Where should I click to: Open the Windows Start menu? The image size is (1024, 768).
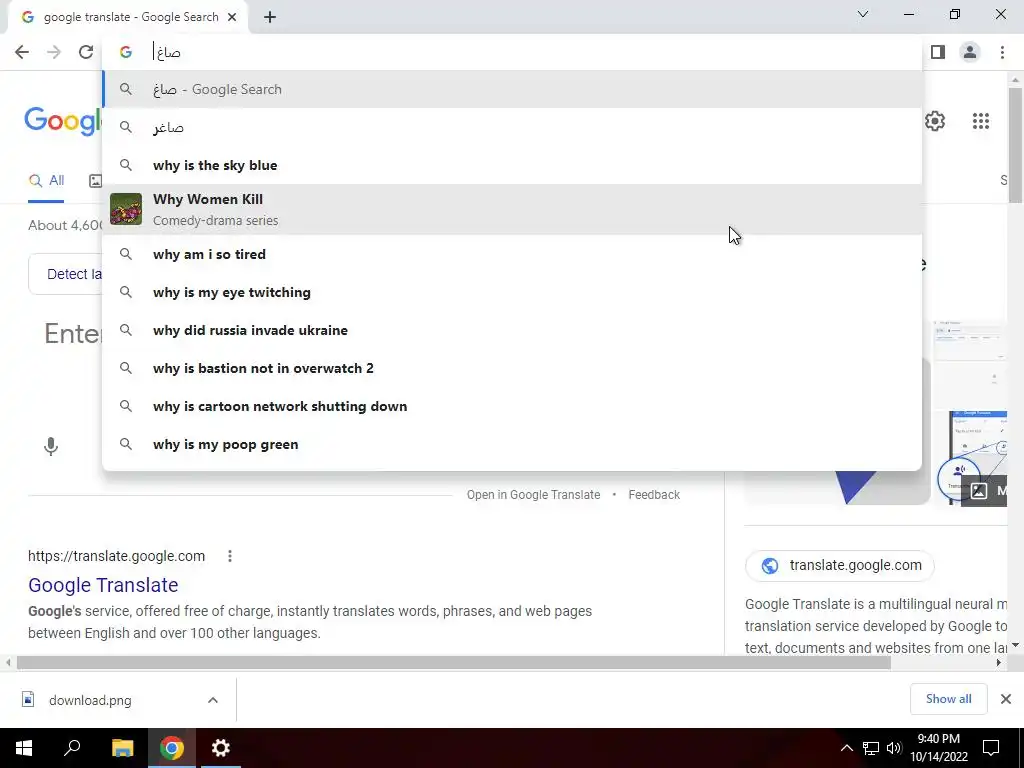(x=24, y=748)
